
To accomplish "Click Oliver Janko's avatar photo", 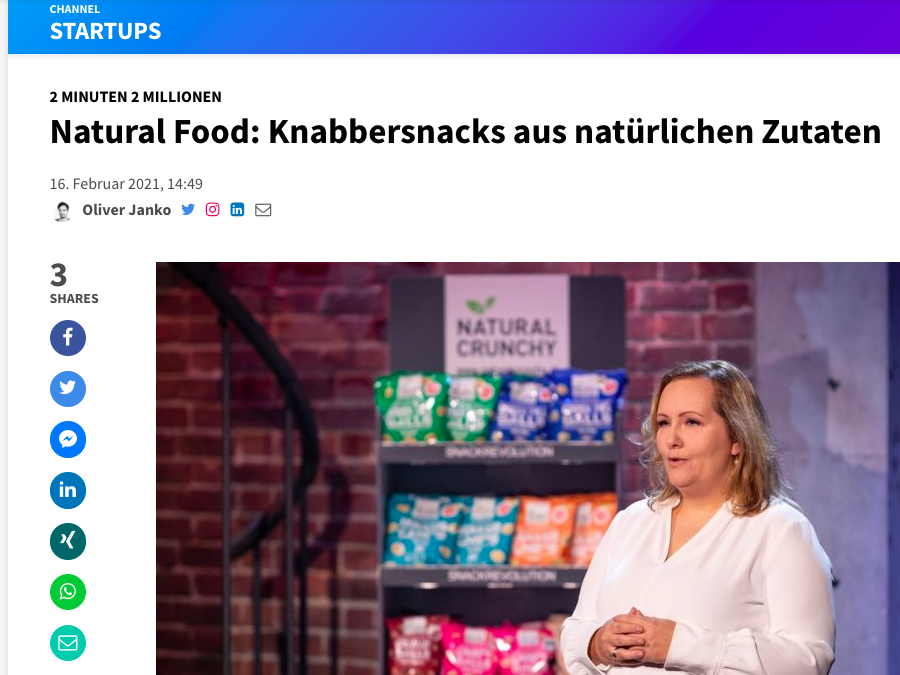I will 62,211.
